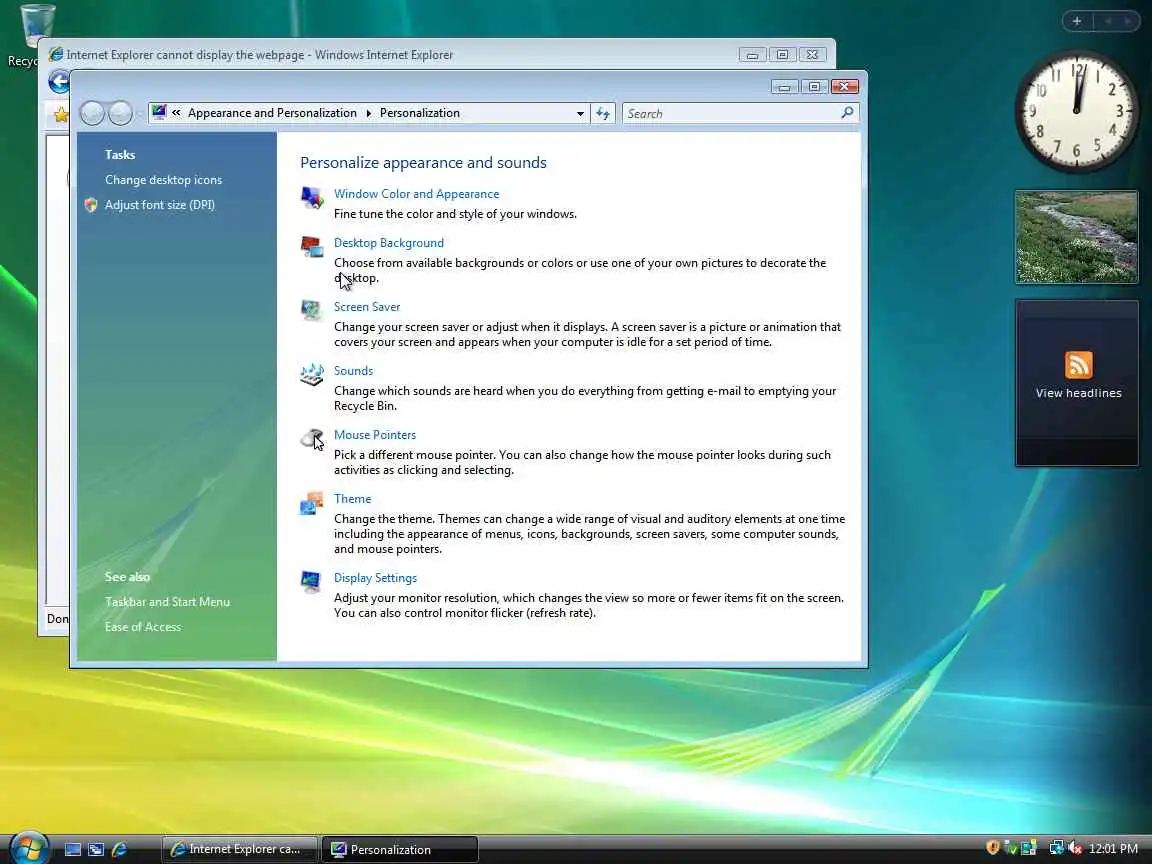The width and height of the screenshot is (1152, 864).
Task: Switch to Personalization taskbar button
Action: point(400,849)
